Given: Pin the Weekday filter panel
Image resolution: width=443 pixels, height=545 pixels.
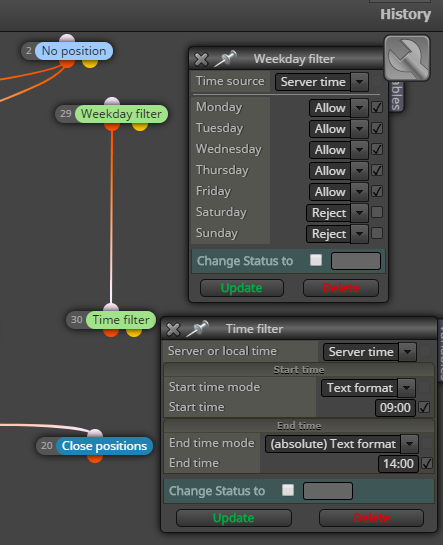Looking at the screenshot, I should click(x=225, y=58).
